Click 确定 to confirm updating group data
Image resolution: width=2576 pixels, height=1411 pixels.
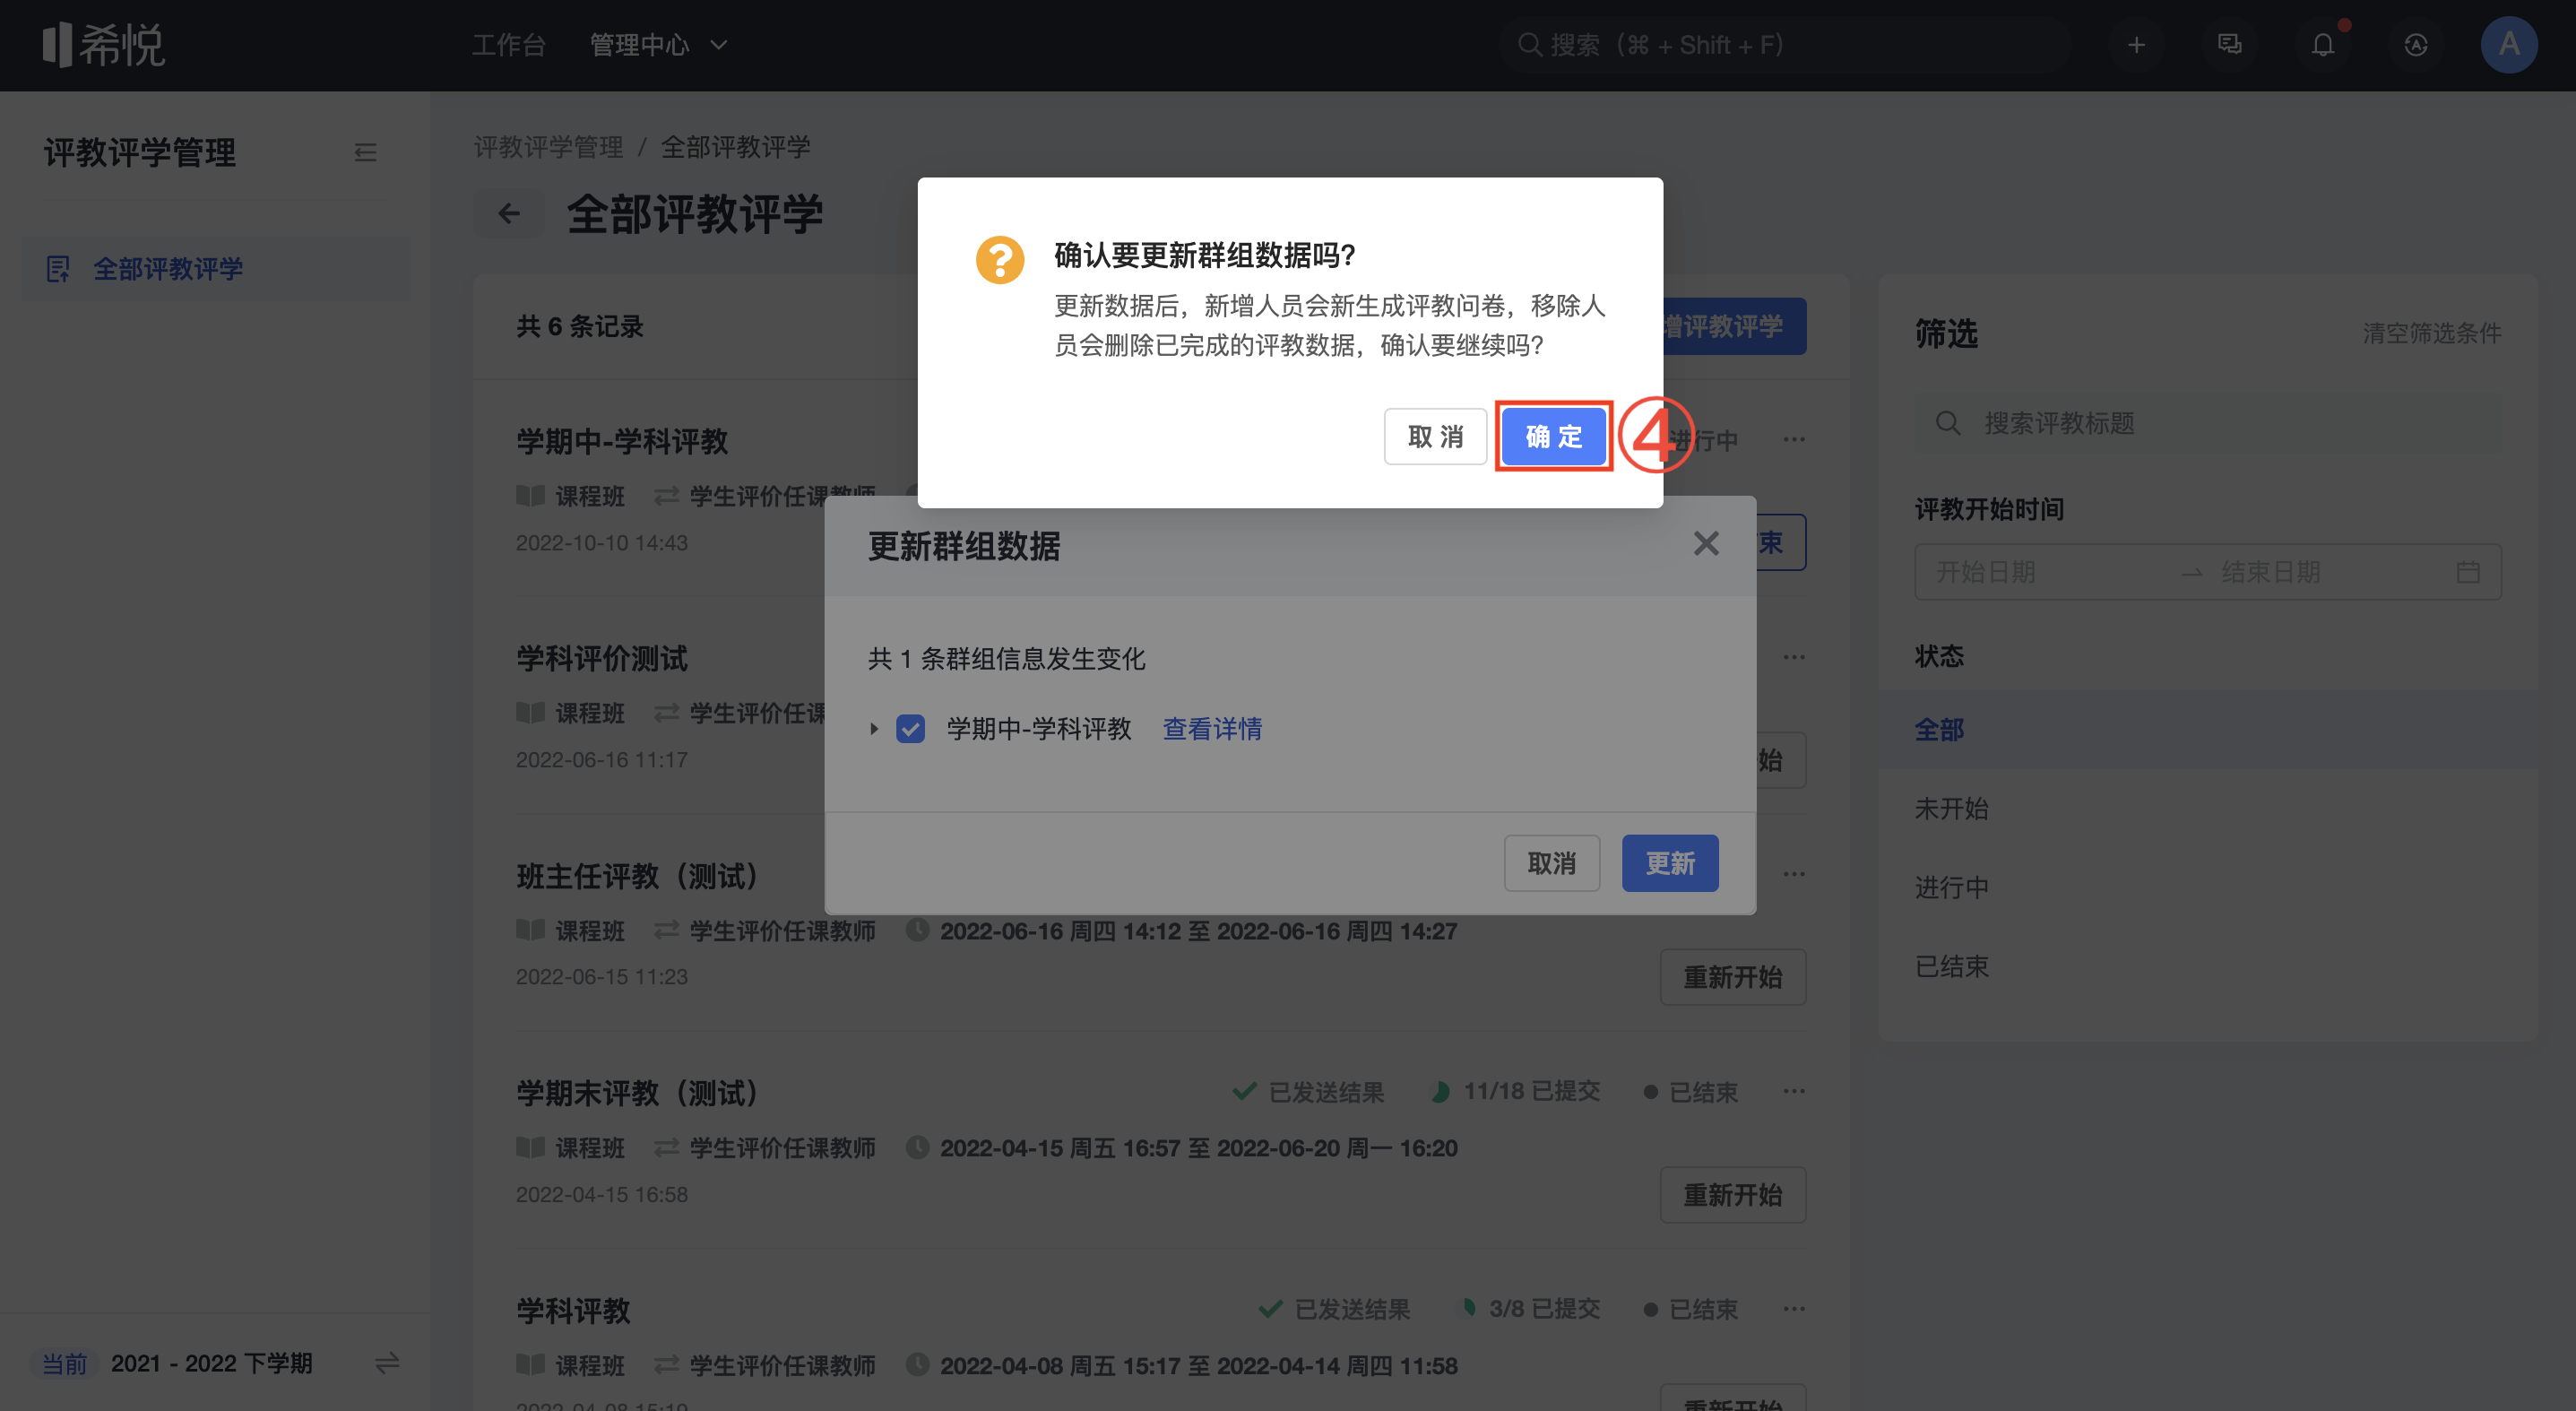(1553, 436)
